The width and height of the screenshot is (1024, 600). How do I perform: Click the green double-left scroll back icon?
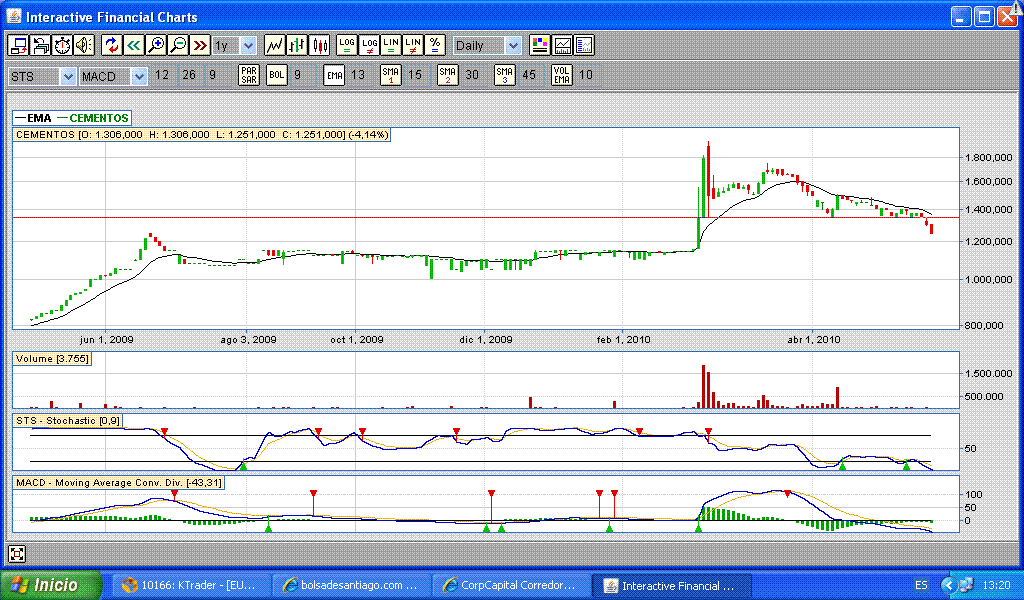coord(134,46)
